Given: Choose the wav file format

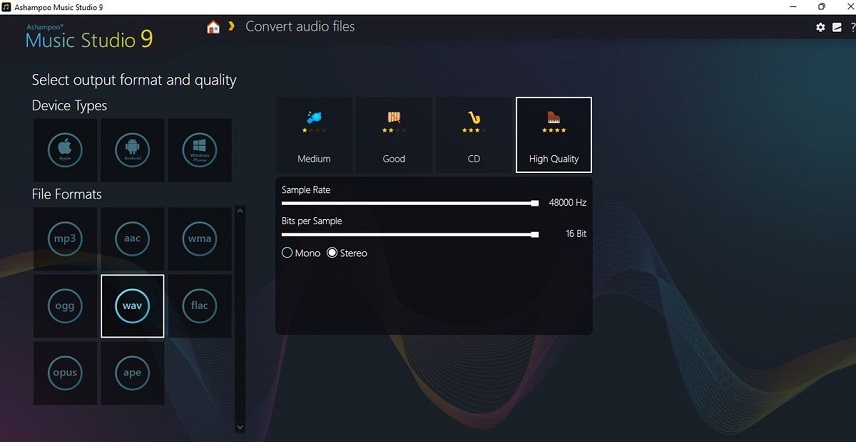Looking at the screenshot, I should [x=133, y=306].
